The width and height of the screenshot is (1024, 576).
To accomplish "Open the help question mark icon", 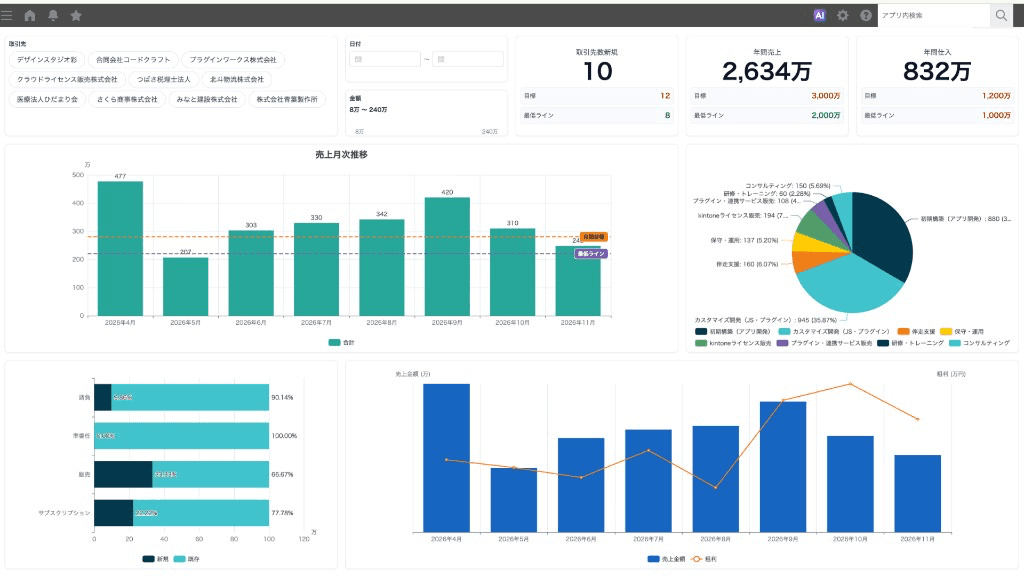I will click(866, 15).
